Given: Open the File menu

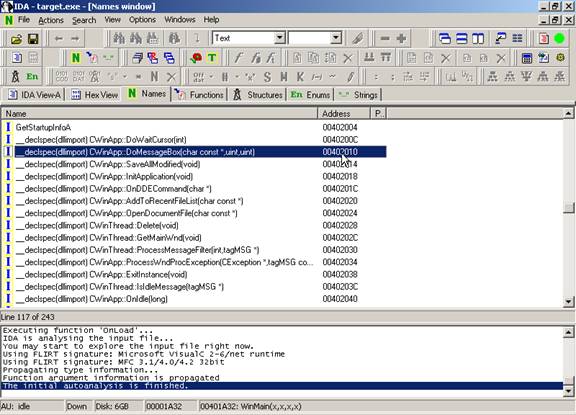Looking at the screenshot, I should [24, 20].
